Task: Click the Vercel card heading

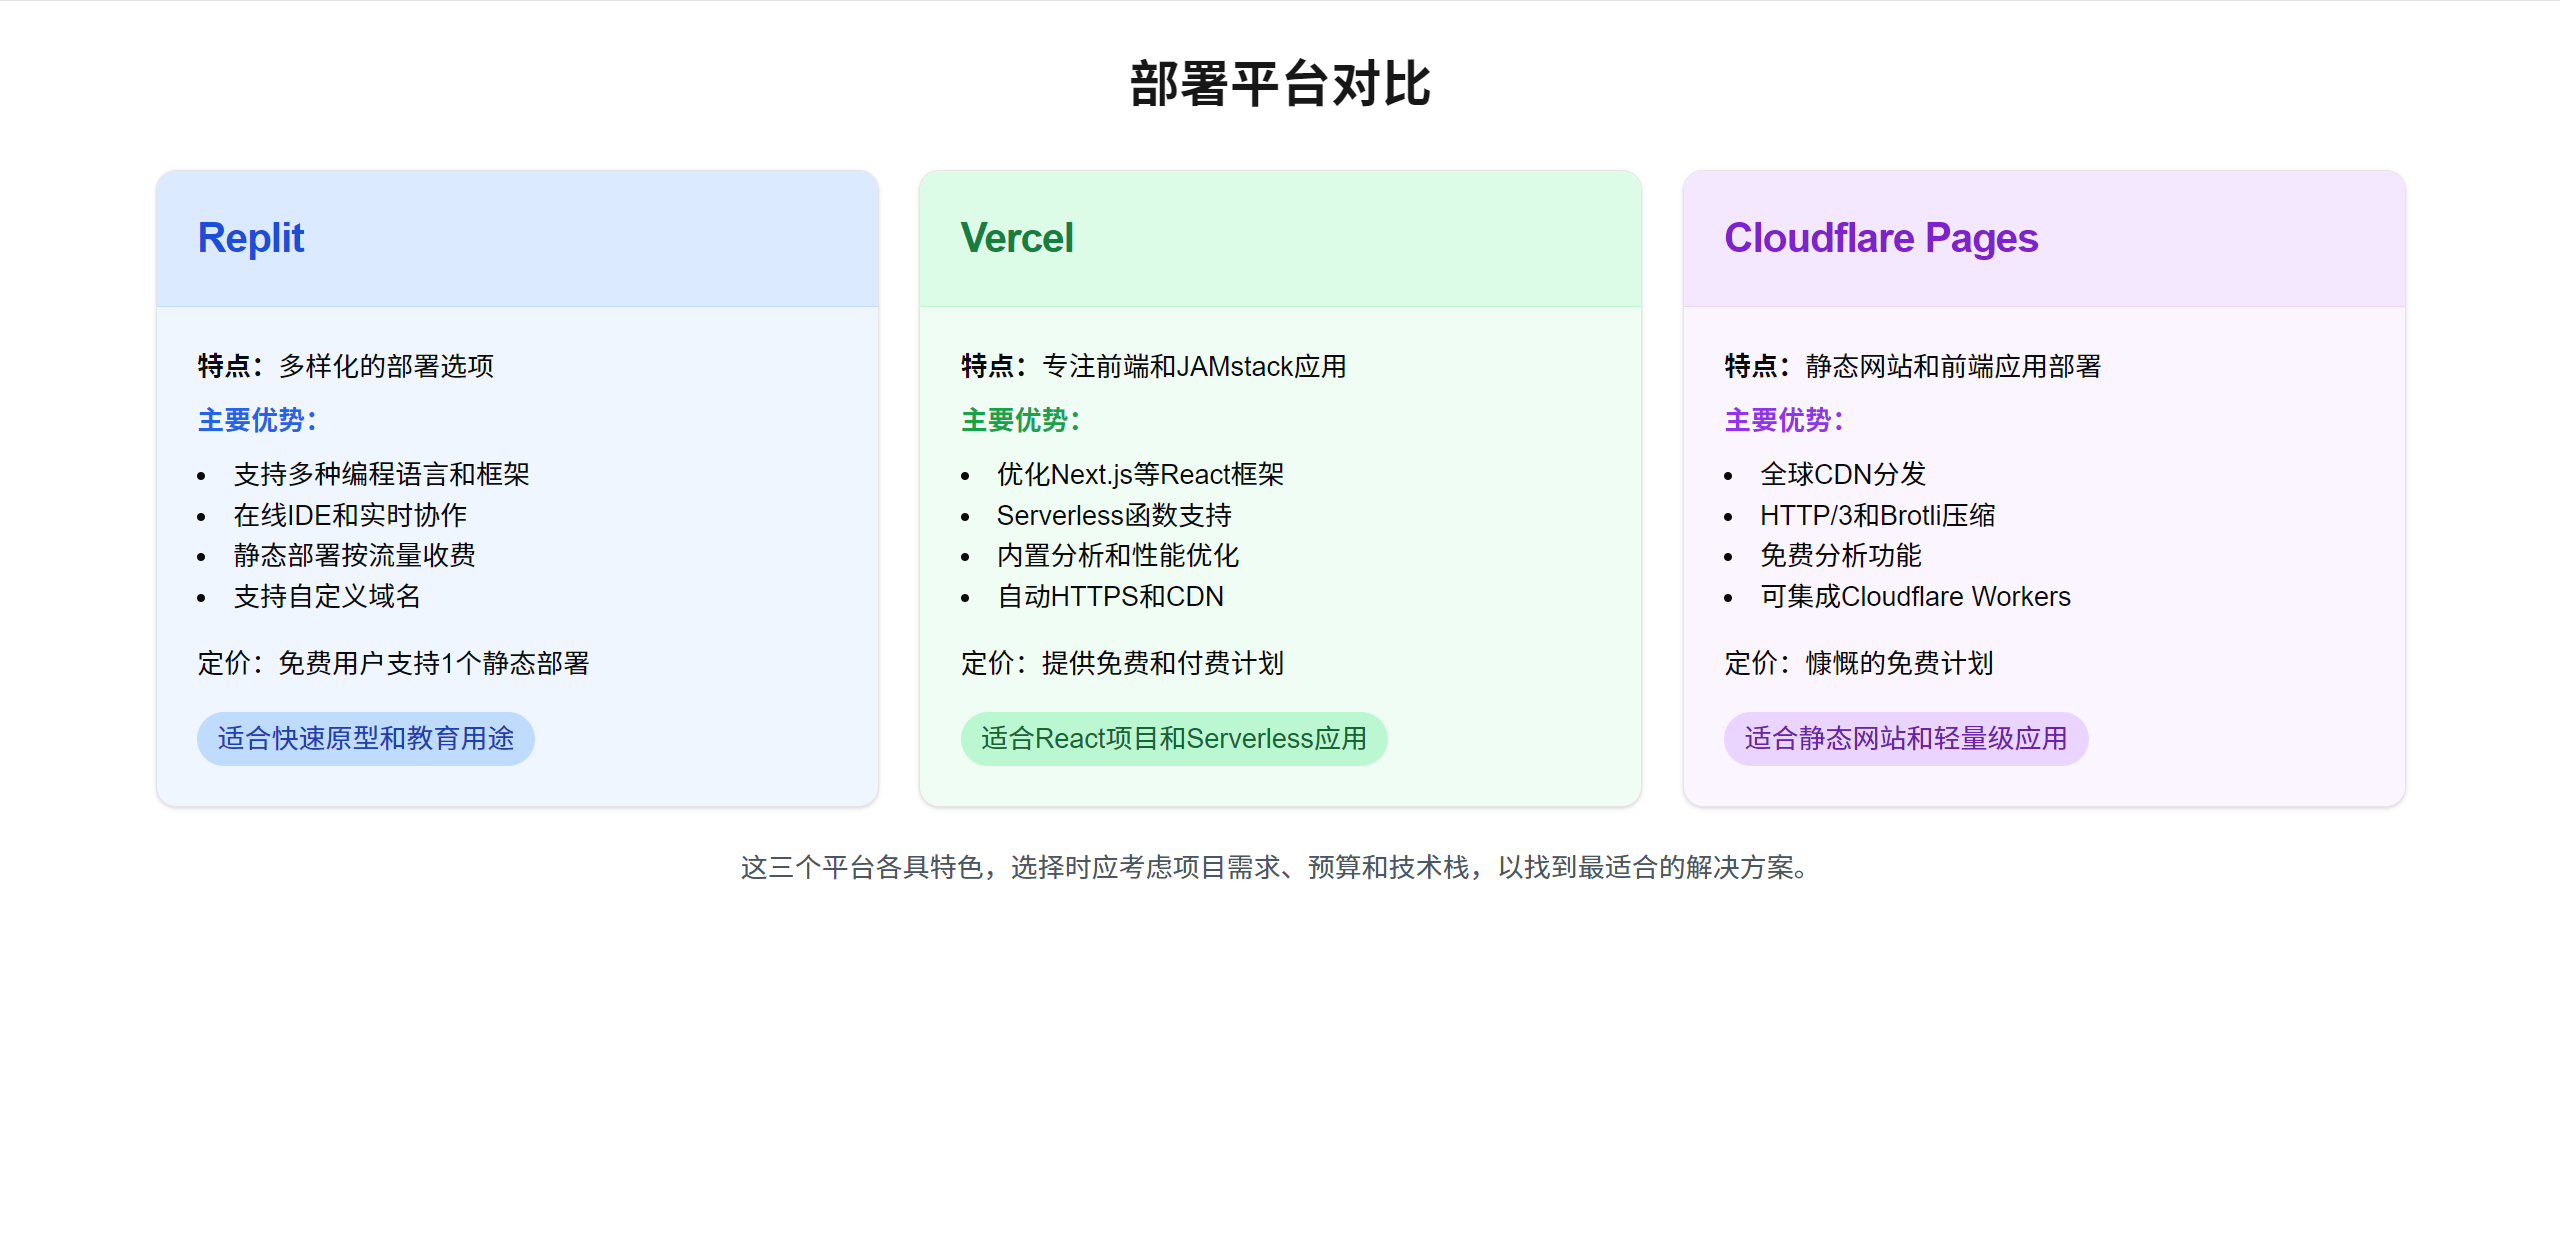Action: [x=1016, y=238]
